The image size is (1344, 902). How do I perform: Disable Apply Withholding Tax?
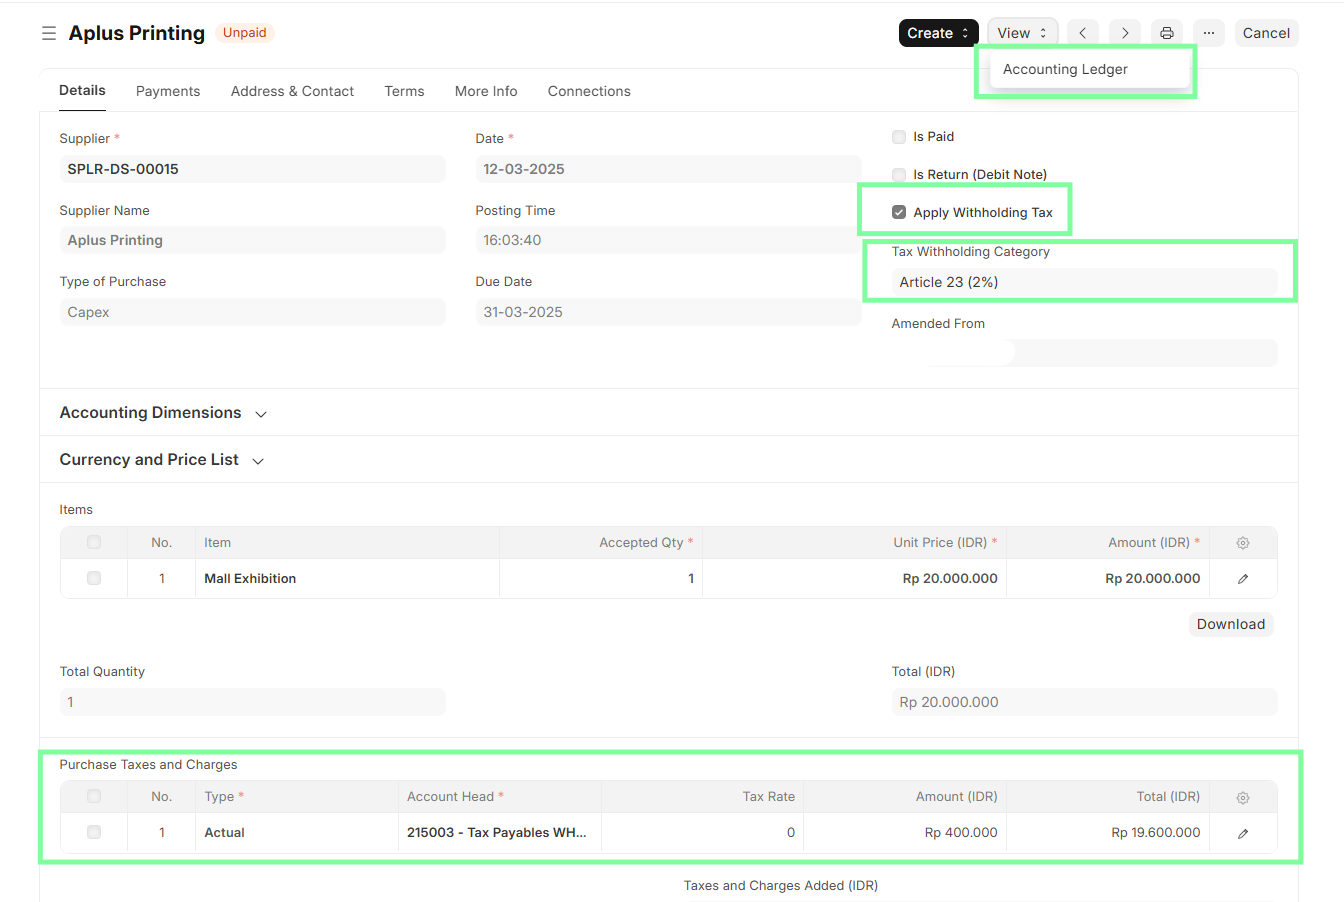[x=898, y=211]
